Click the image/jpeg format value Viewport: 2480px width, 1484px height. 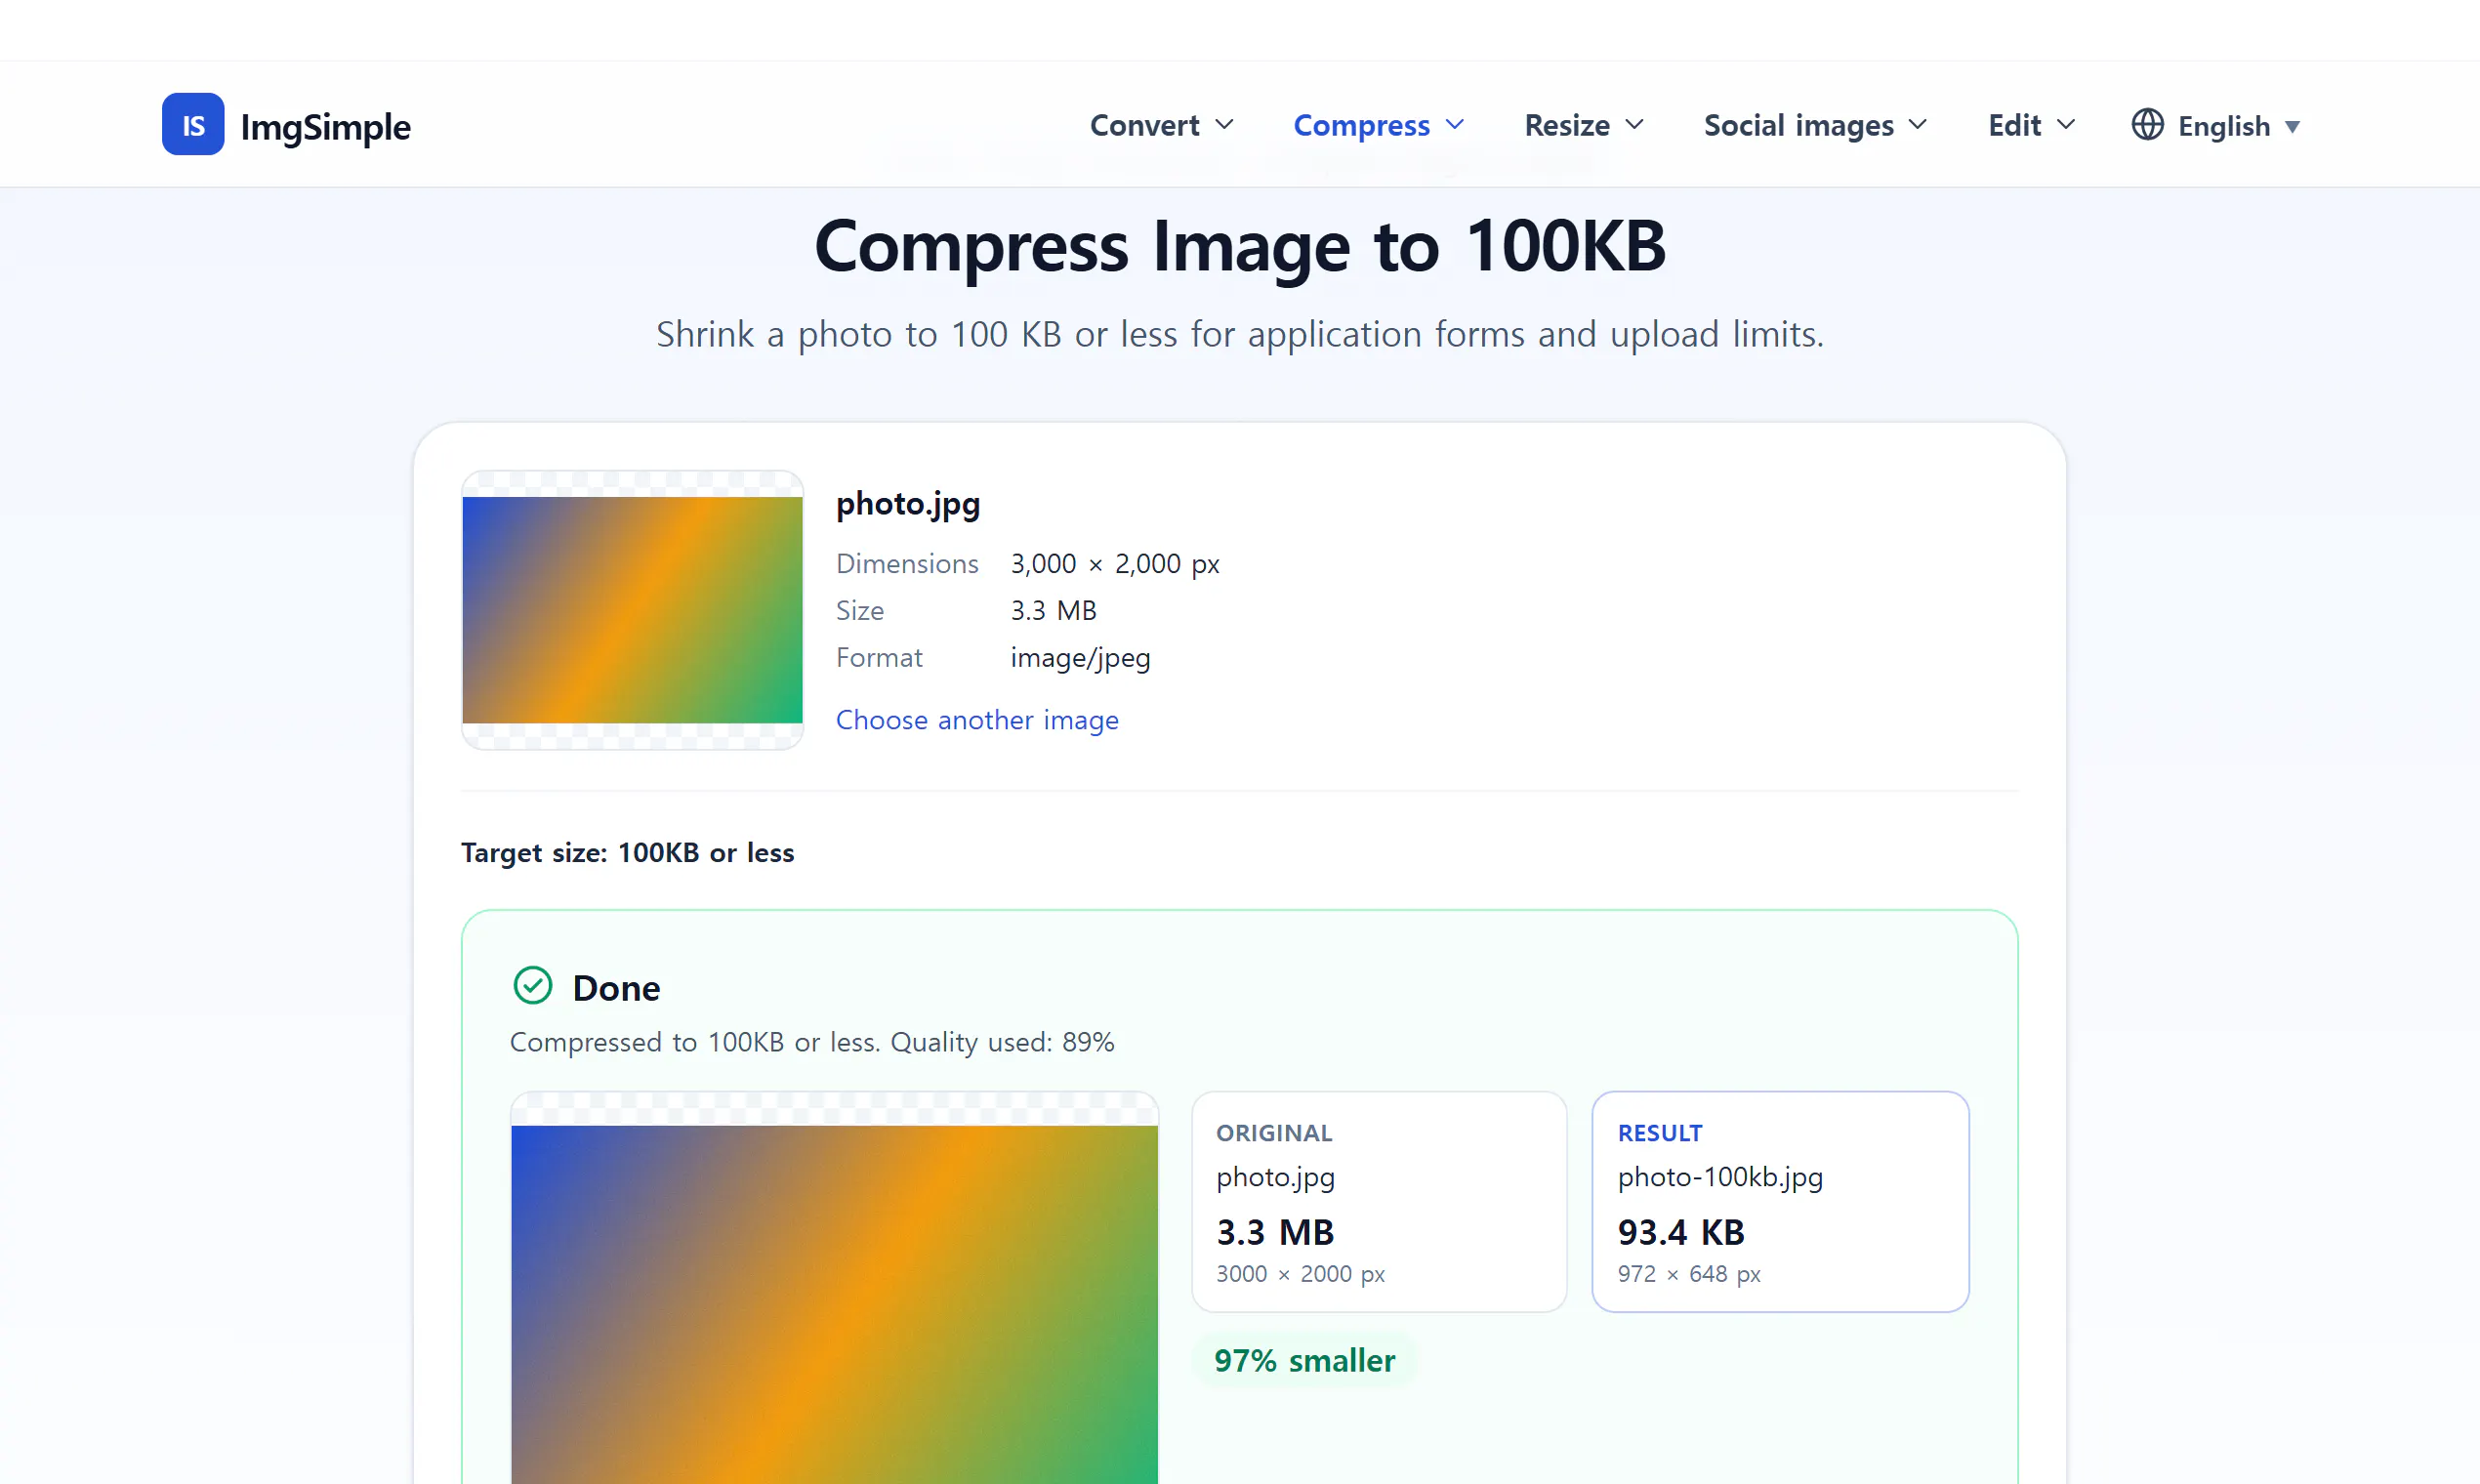(1080, 658)
